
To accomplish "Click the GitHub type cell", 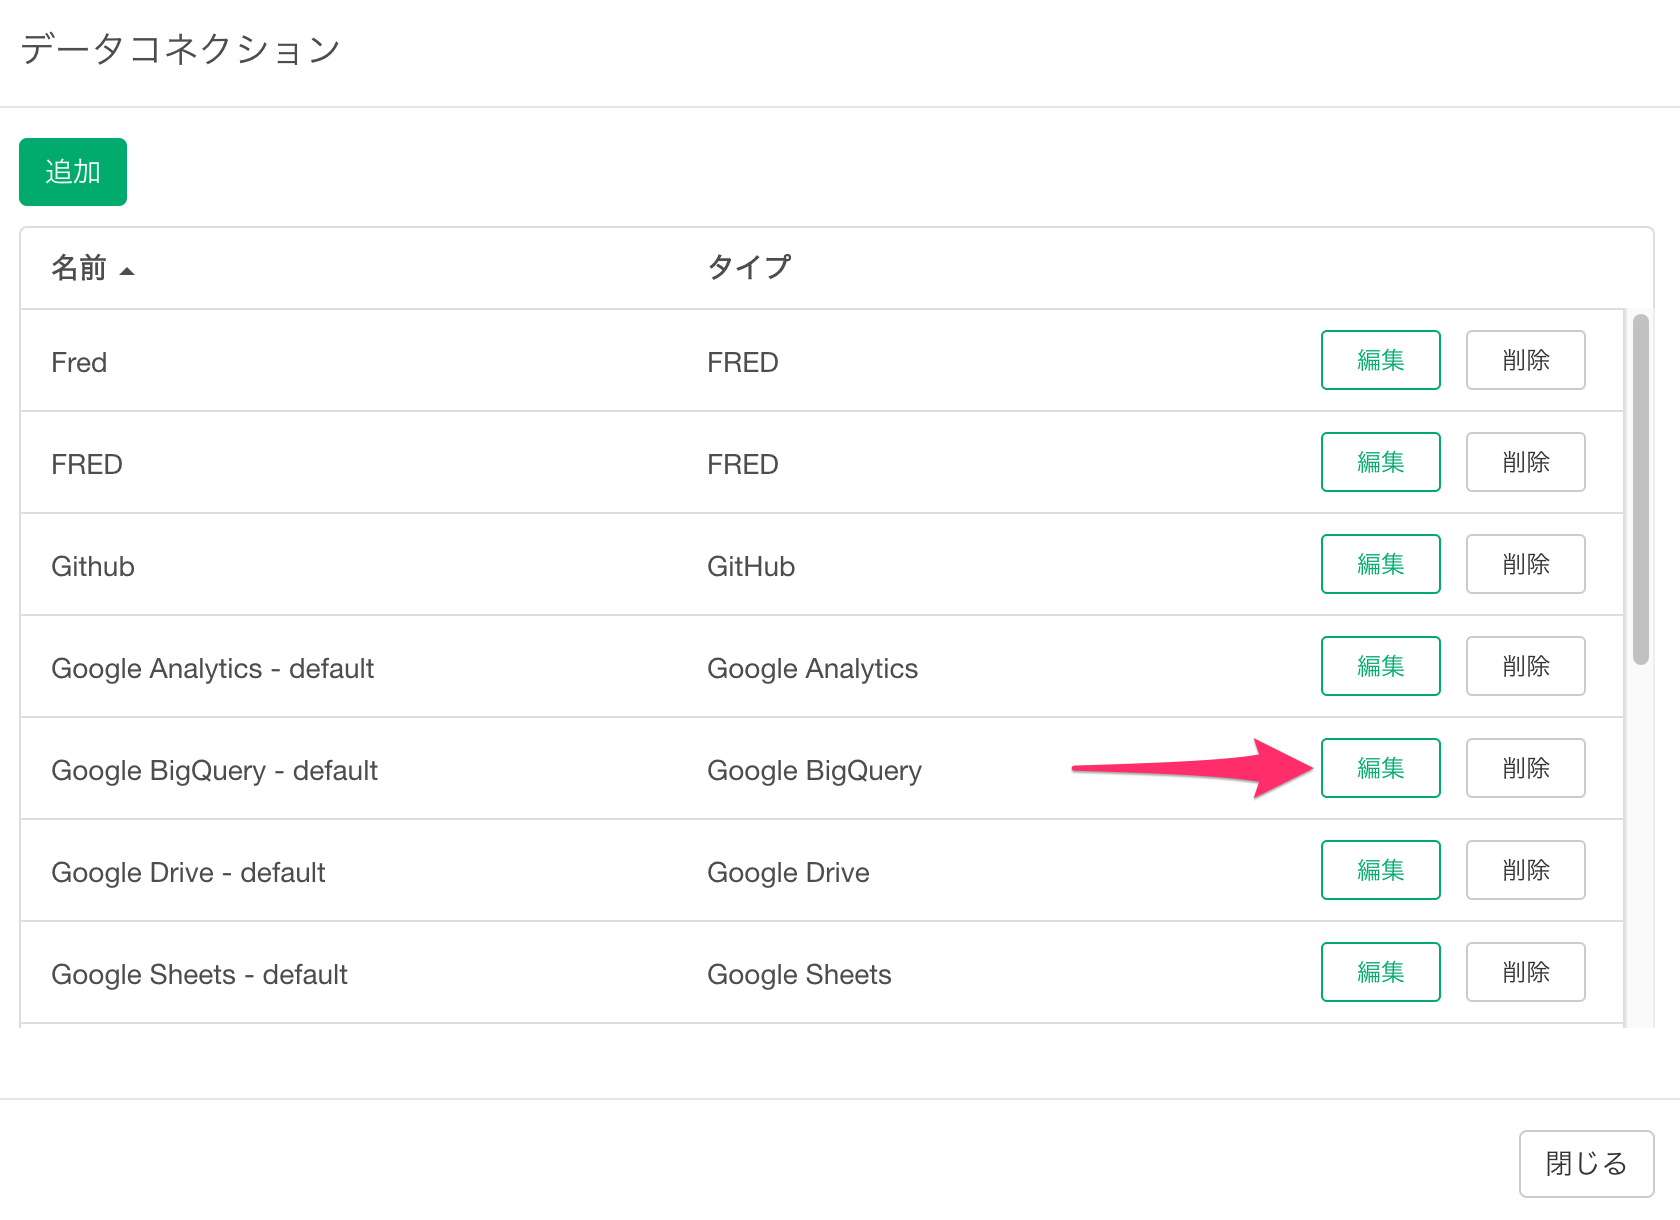I will point(751,566).
